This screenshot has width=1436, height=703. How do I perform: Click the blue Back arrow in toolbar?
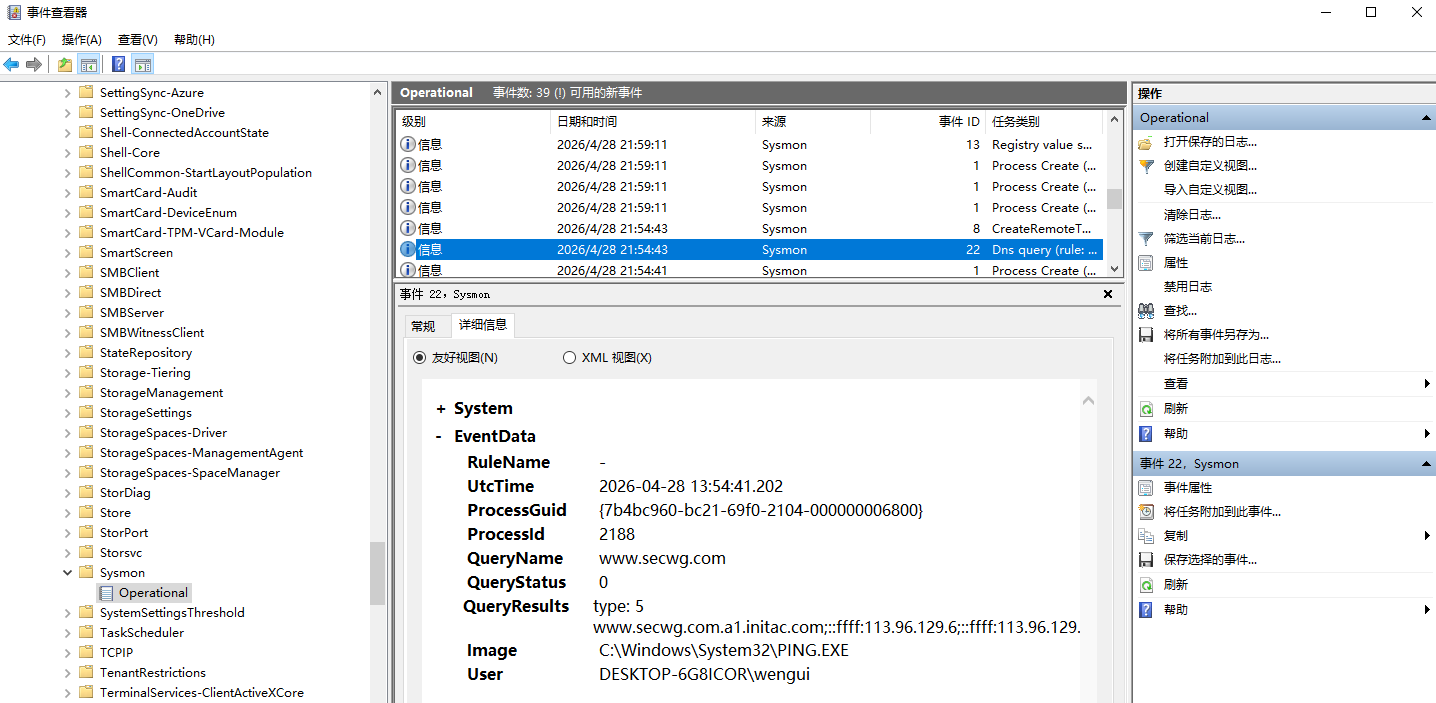coord(11,65)
